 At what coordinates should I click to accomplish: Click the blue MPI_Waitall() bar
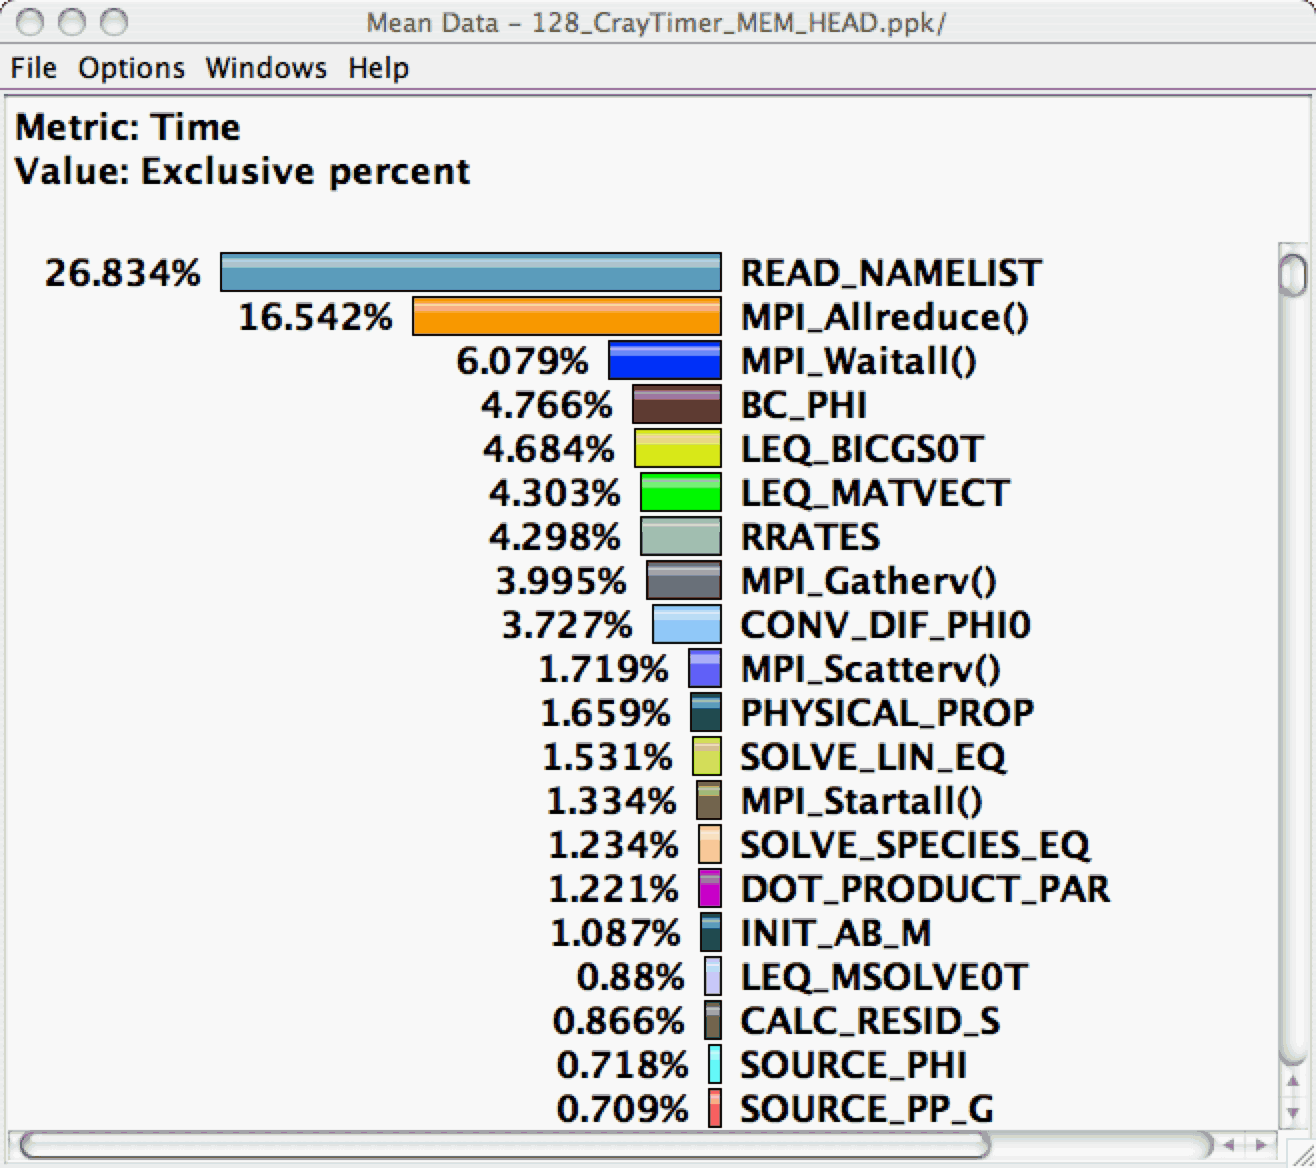click(x=665, y=360)
